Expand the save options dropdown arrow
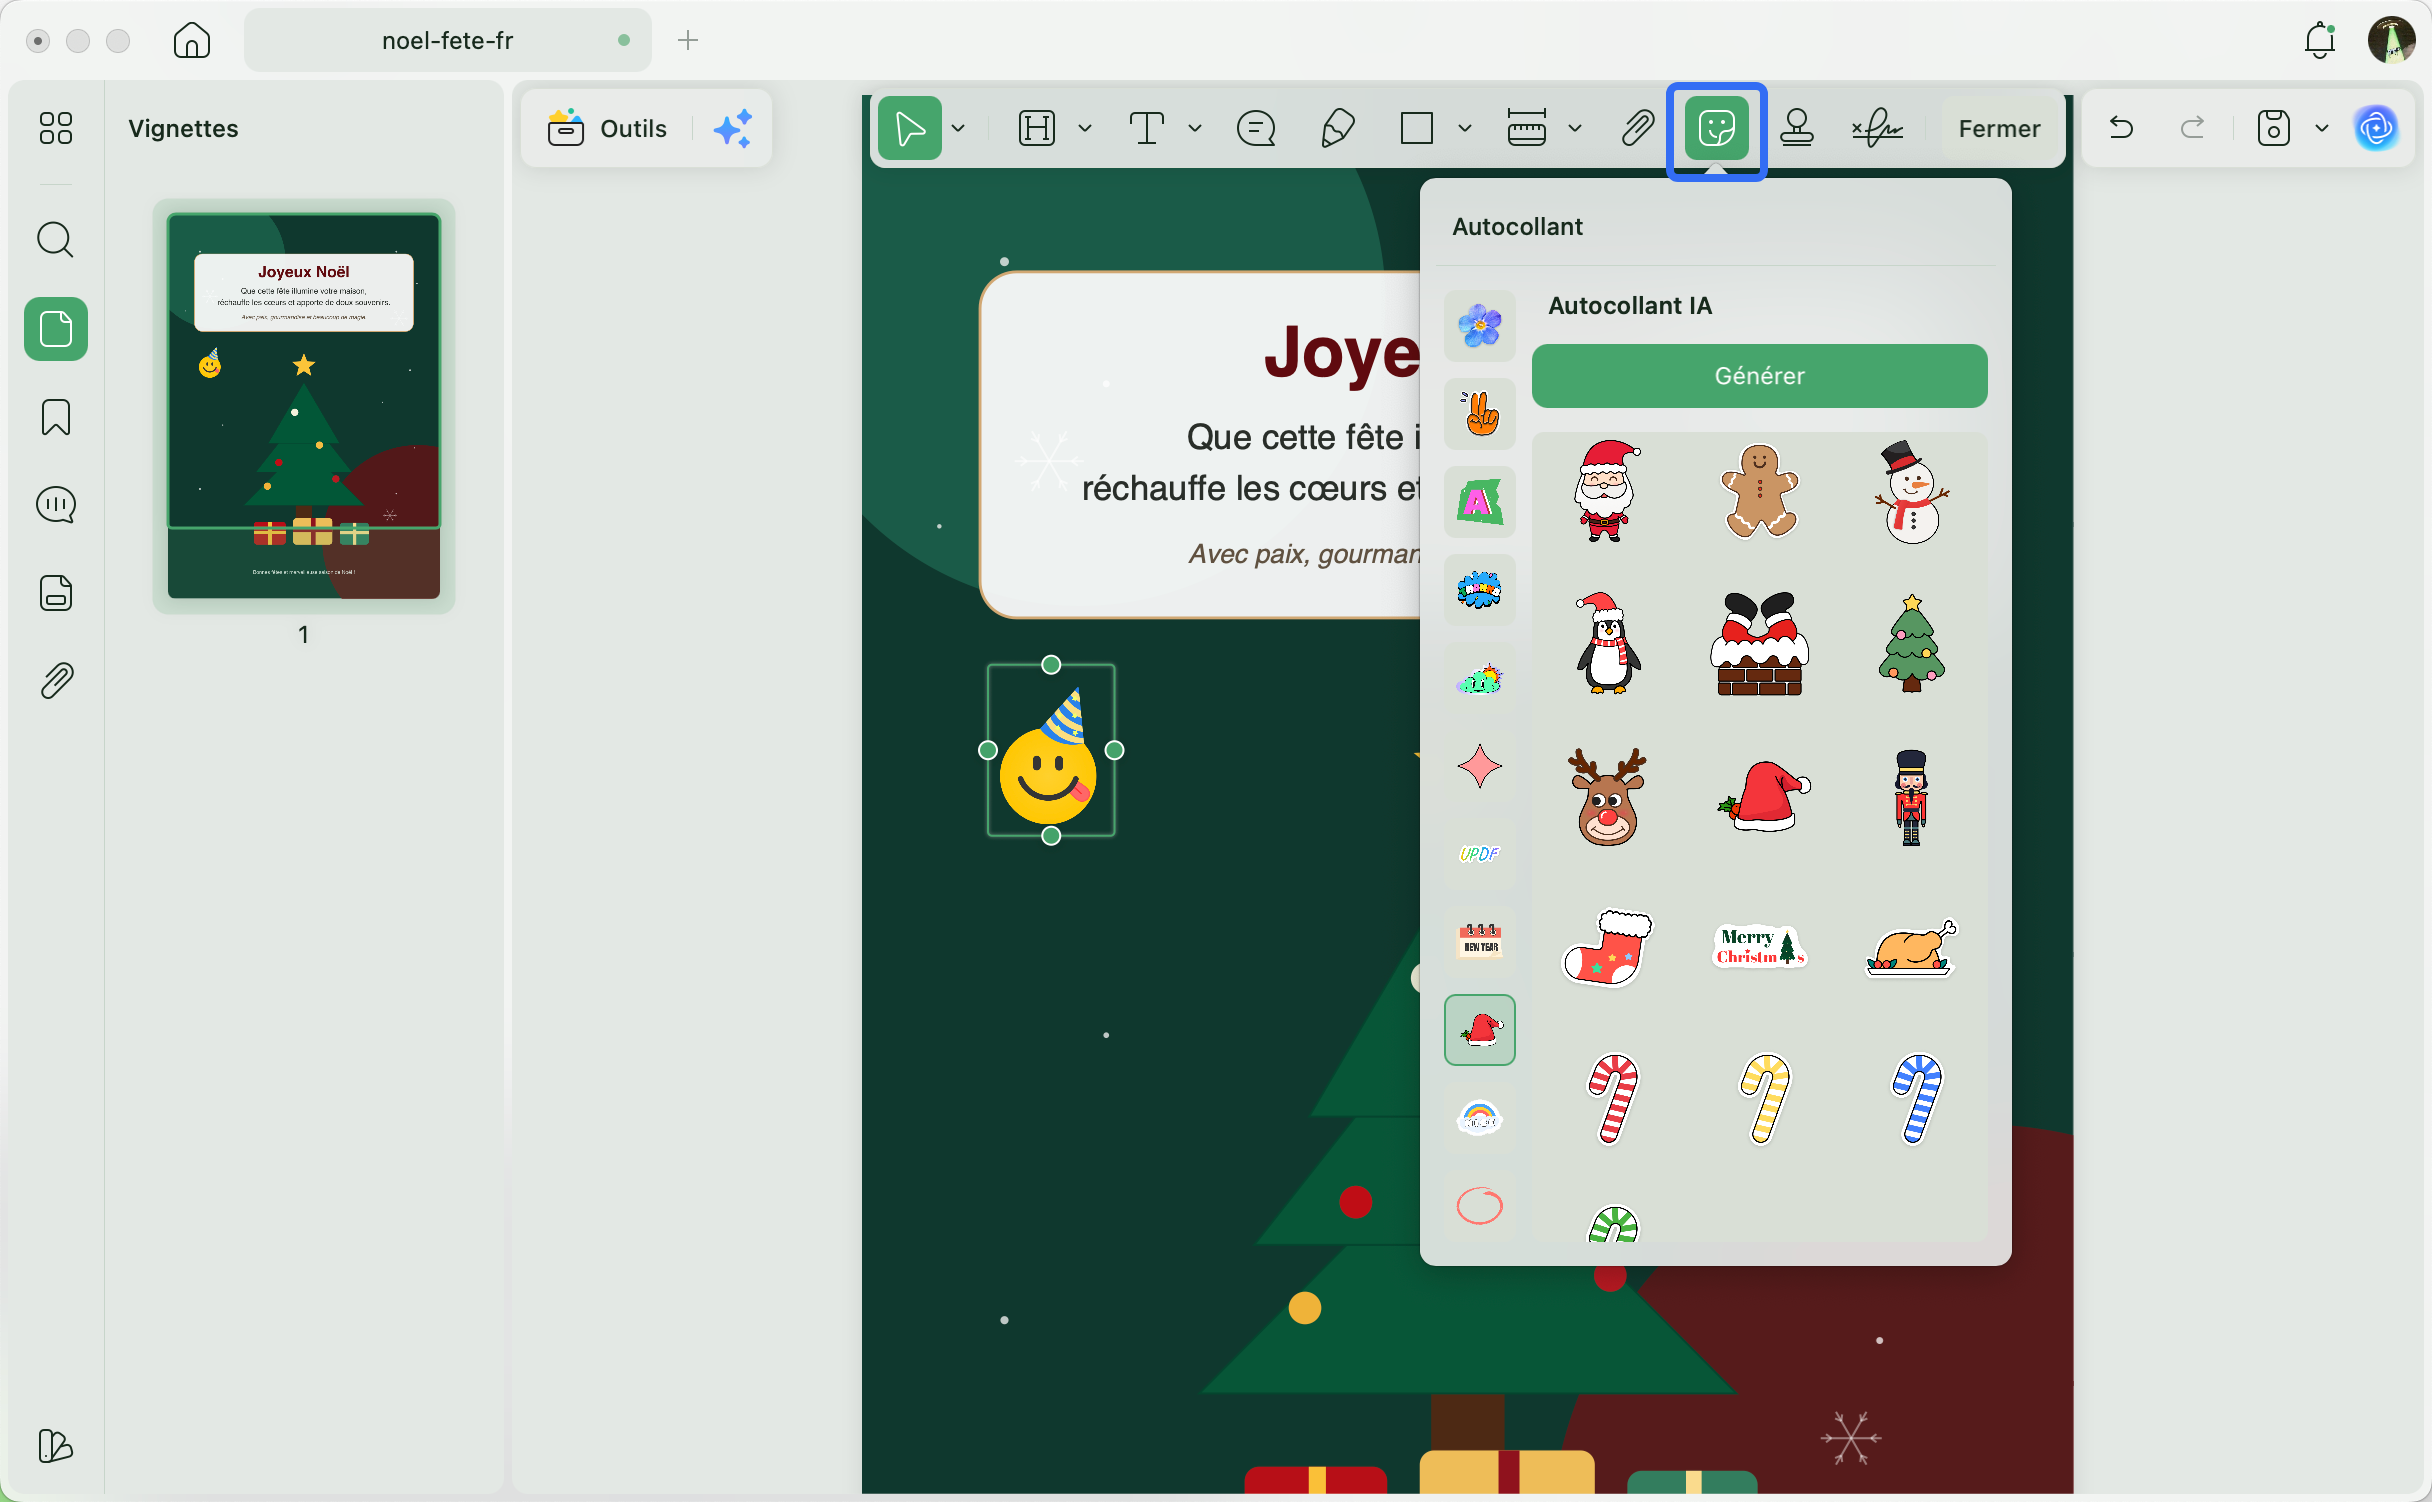The width and height of the screenshot is (2432, 1502). pos(2322,128)
